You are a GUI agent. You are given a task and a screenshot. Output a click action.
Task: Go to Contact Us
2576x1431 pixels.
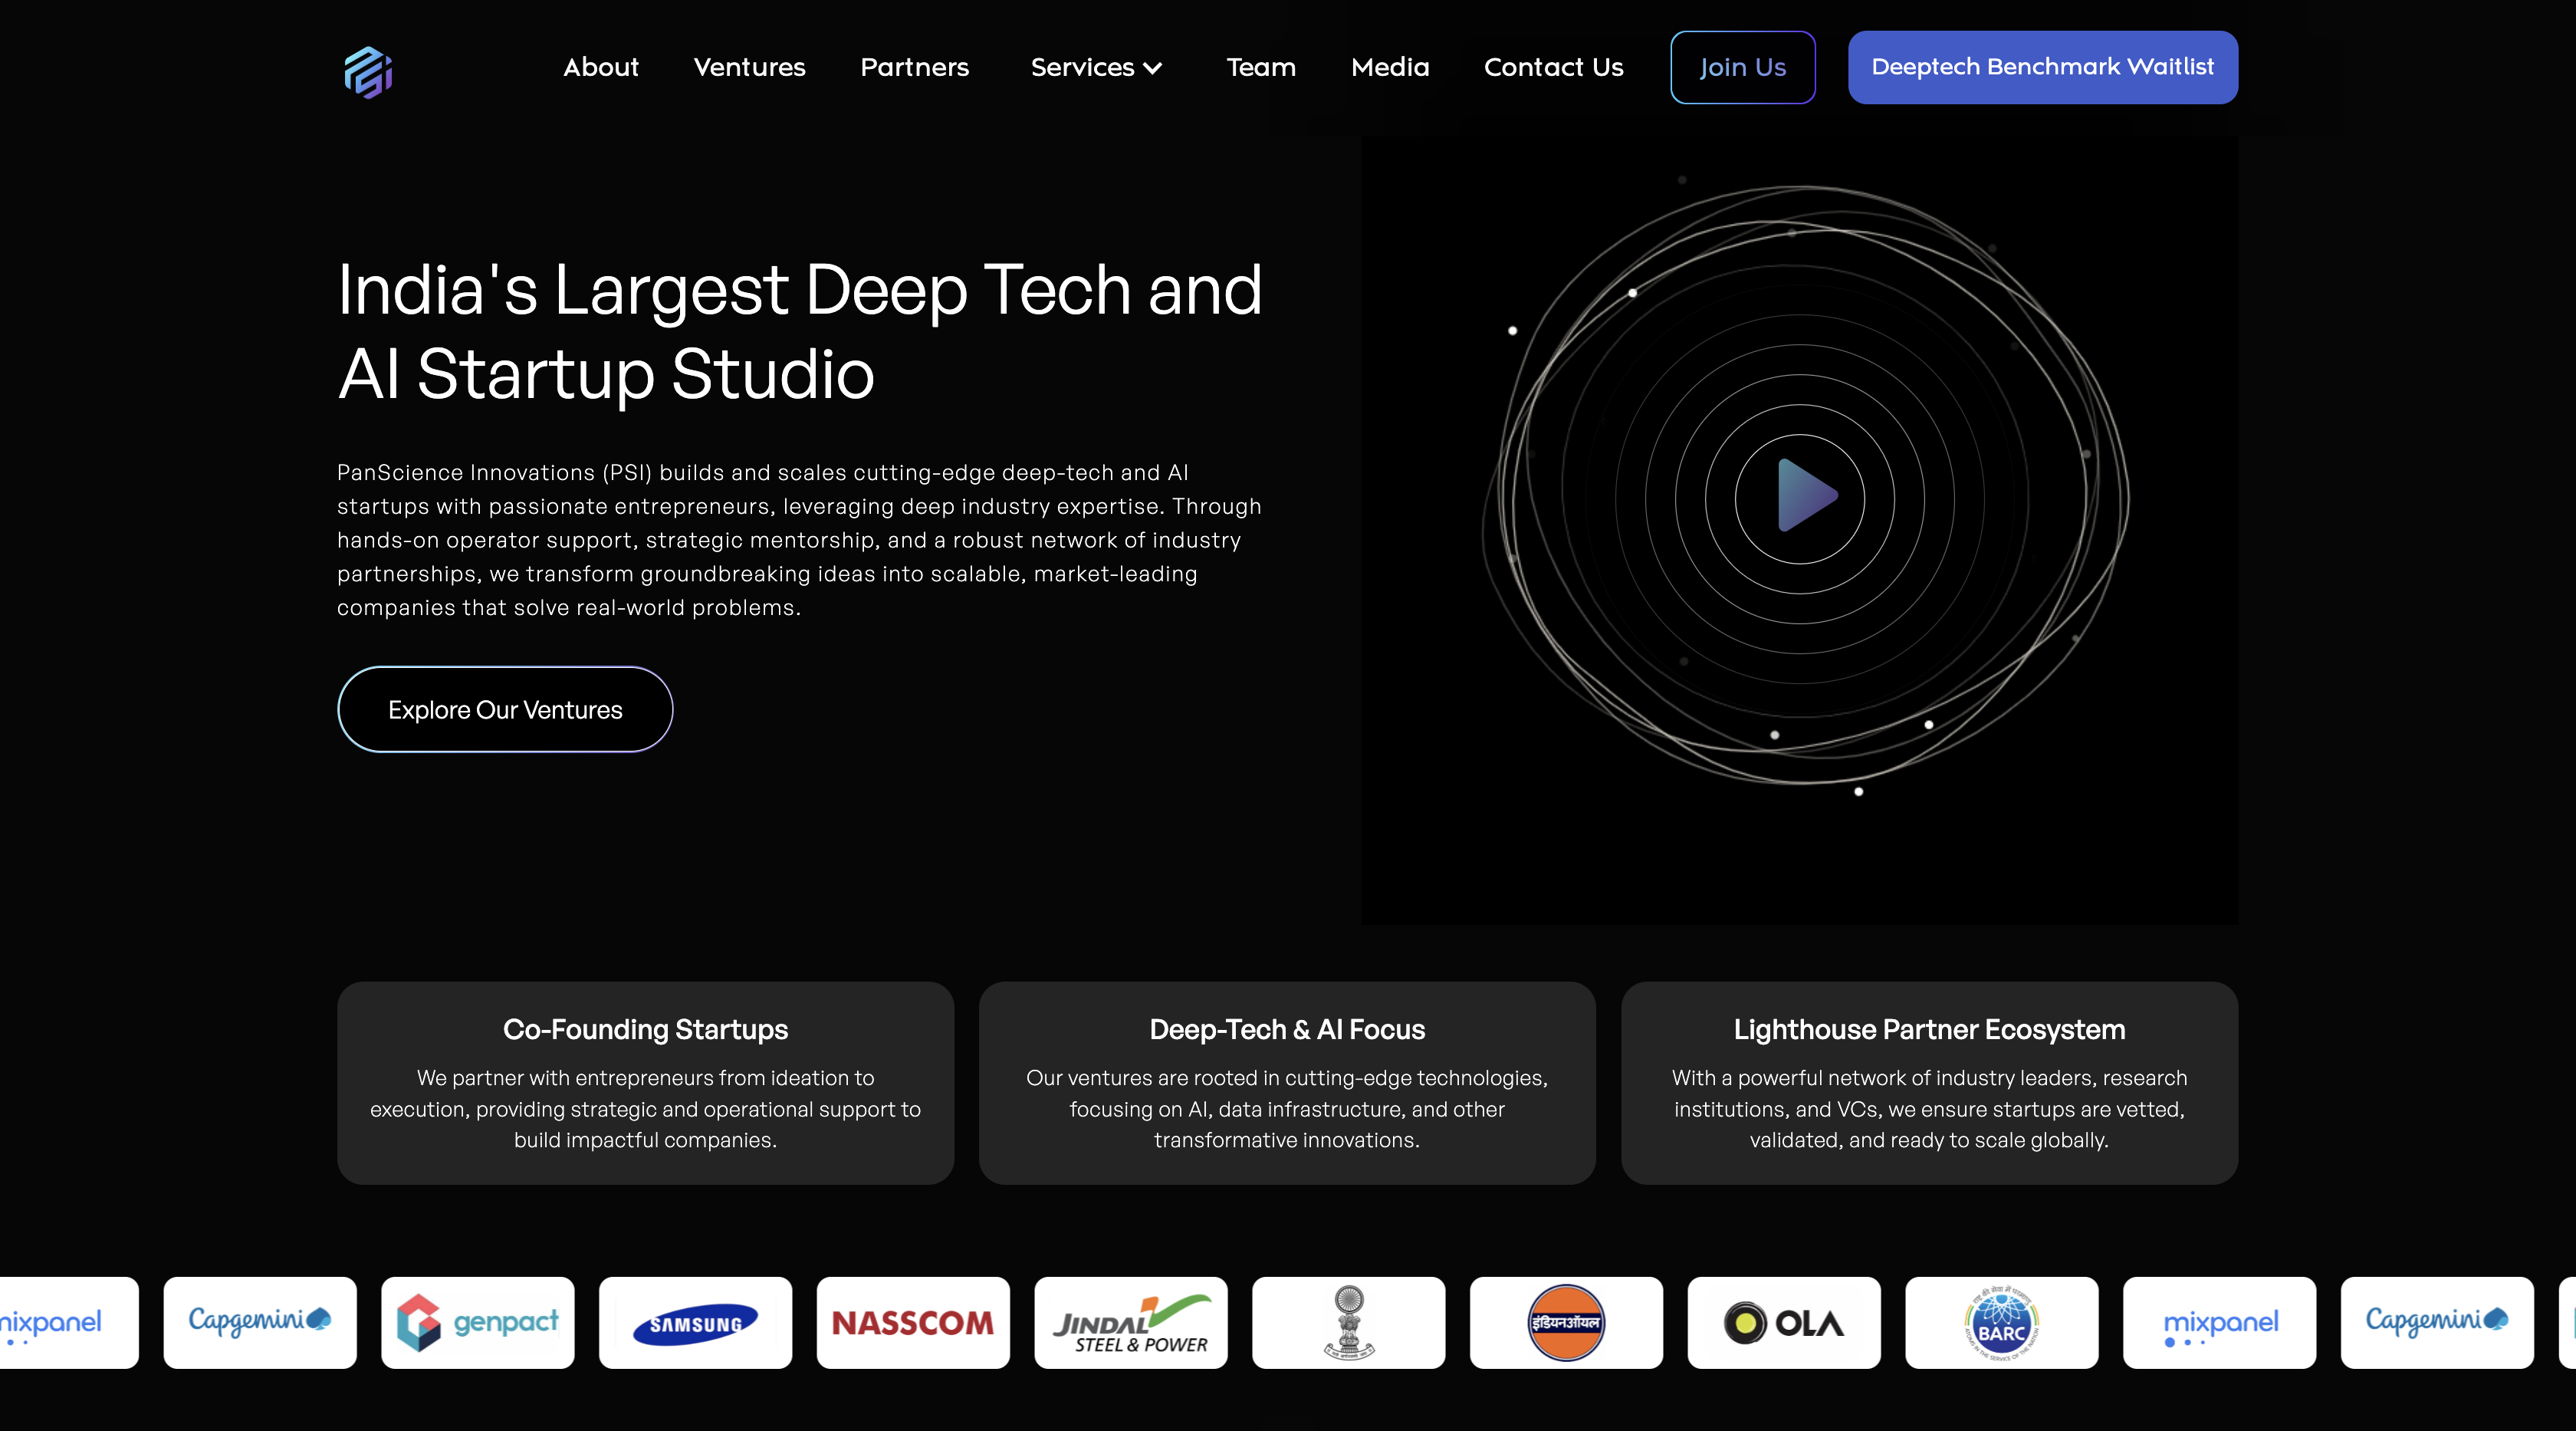[x=1554, y=67]
